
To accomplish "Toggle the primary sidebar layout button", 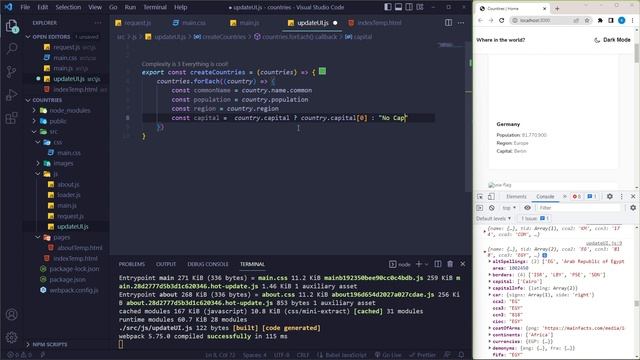I will (388, 7).
